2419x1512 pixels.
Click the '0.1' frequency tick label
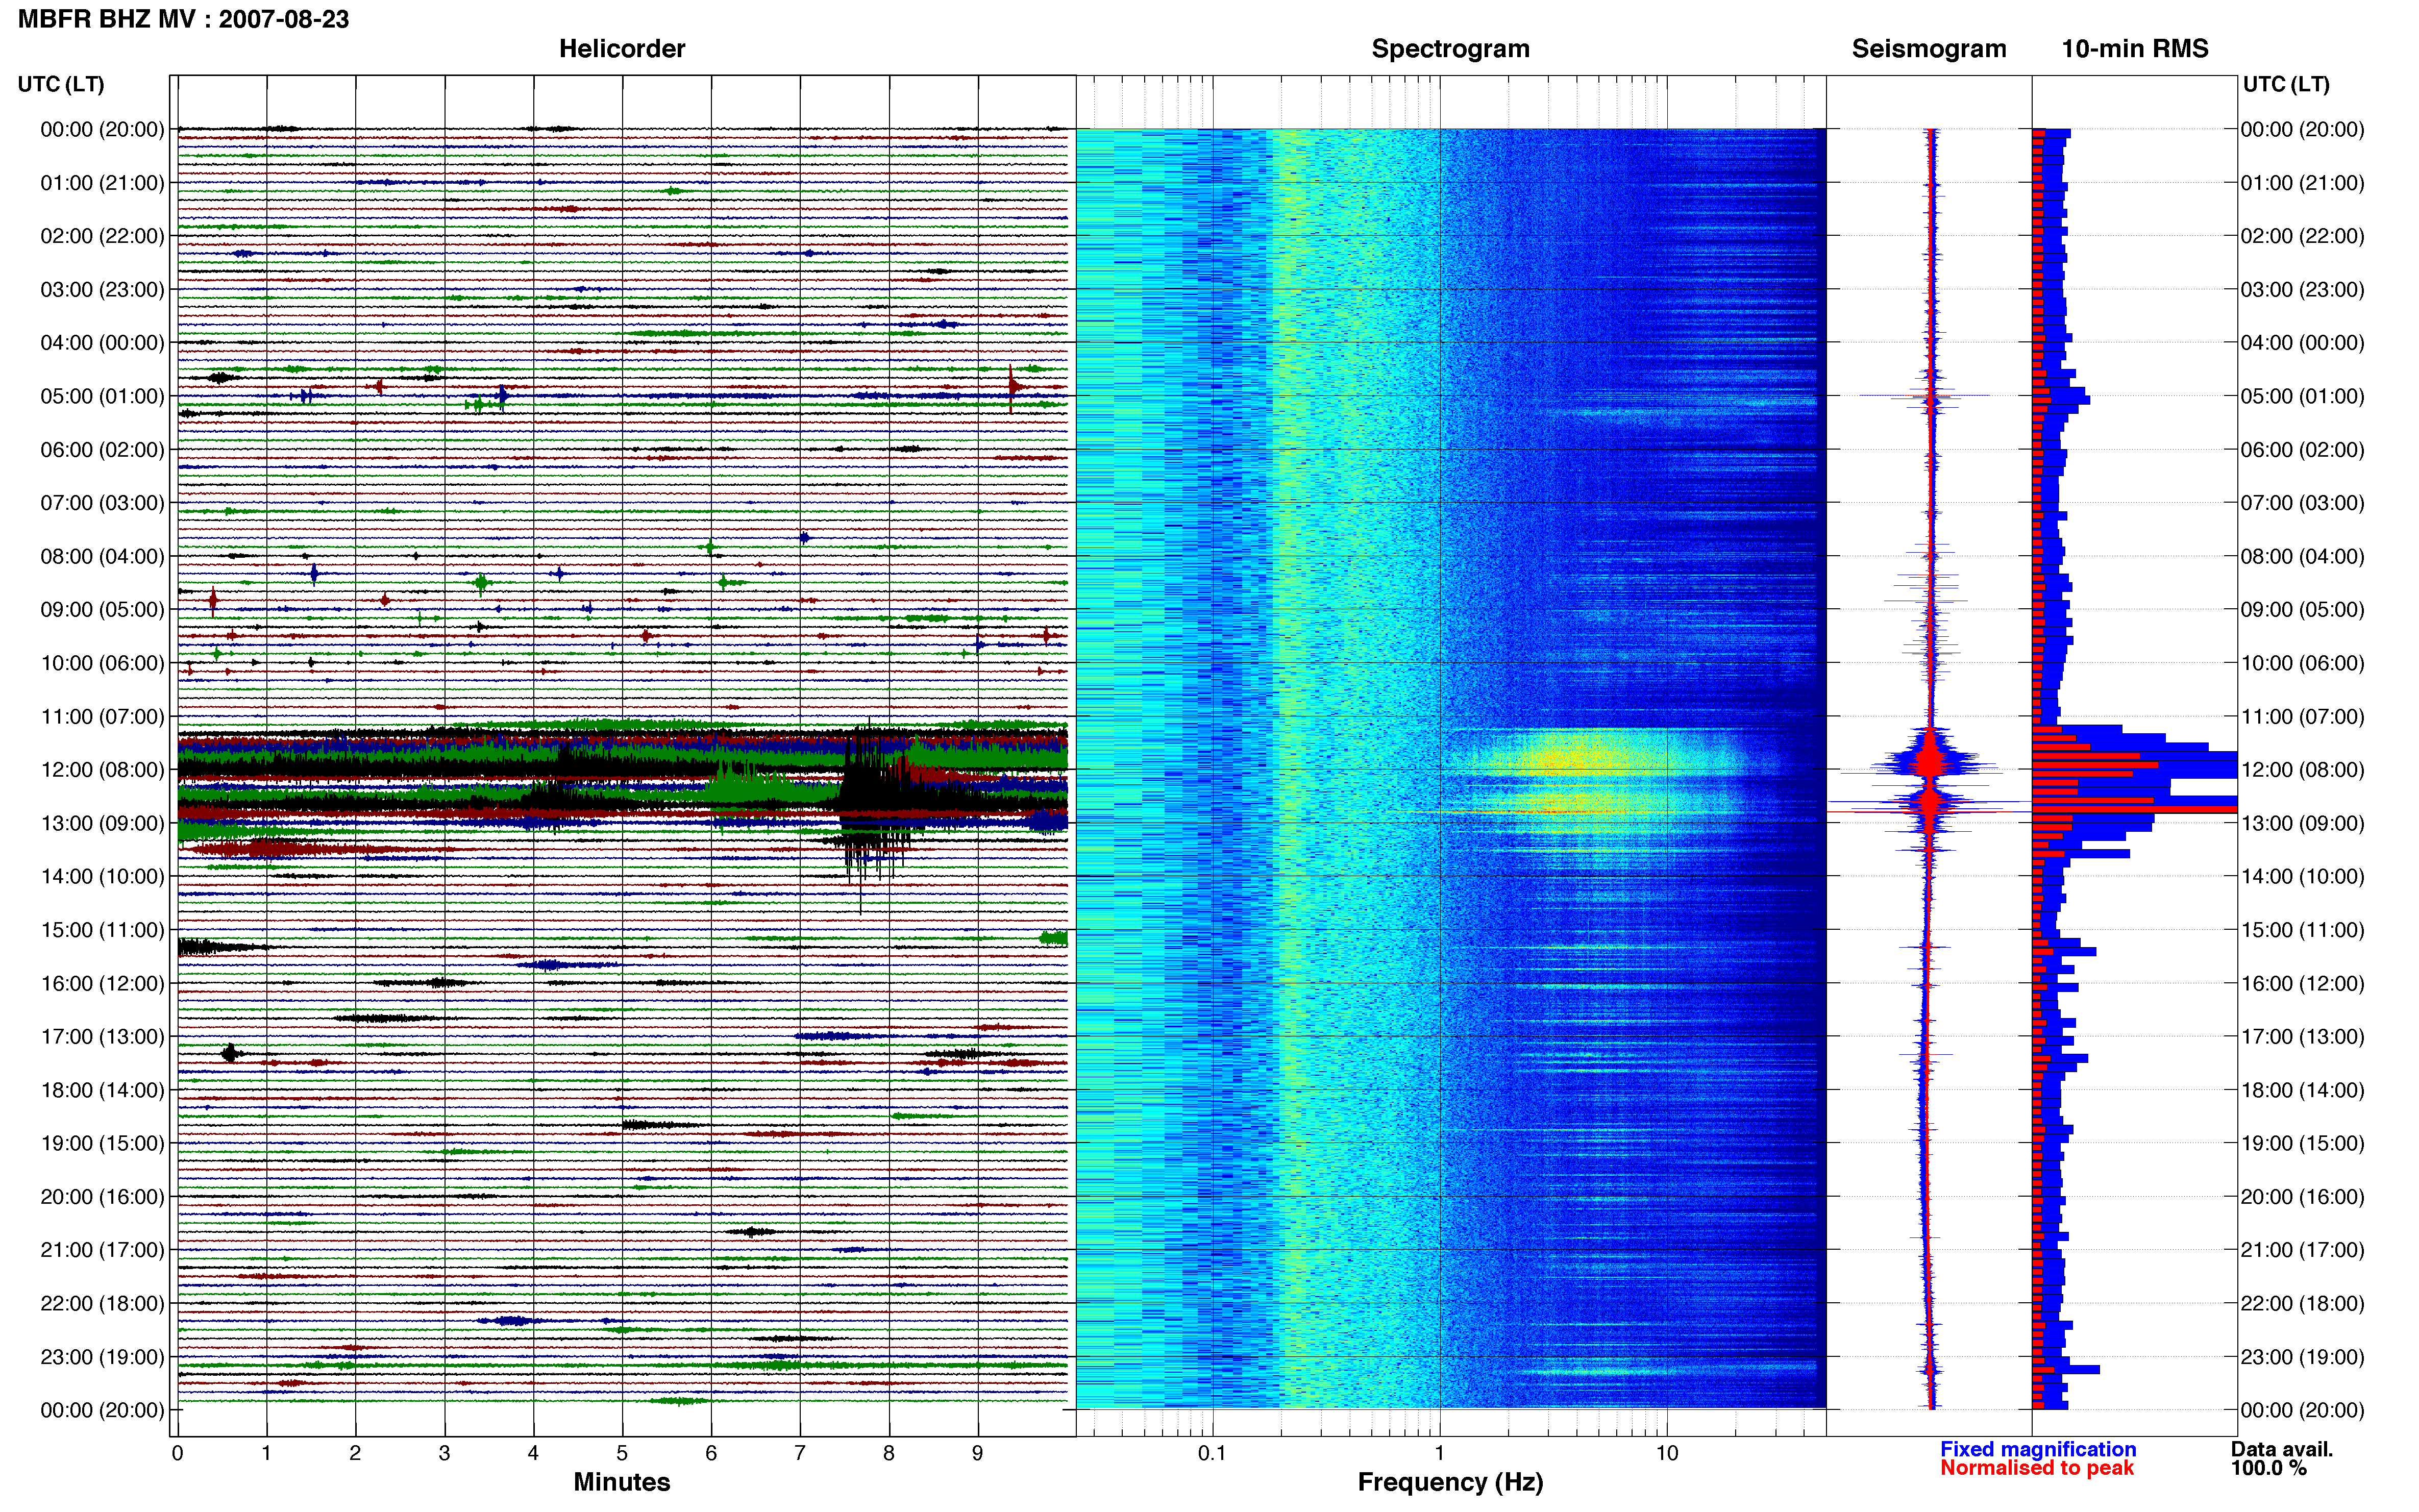click(1212, 1453)
